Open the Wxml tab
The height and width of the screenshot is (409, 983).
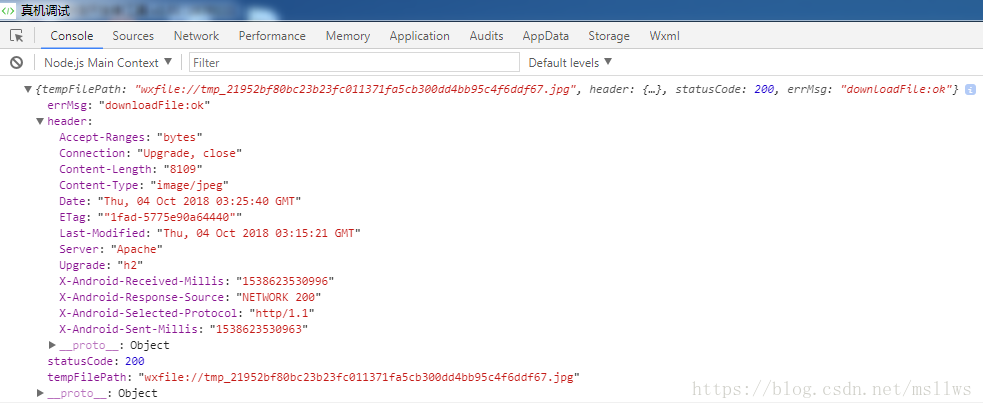[x=664, y=36]
